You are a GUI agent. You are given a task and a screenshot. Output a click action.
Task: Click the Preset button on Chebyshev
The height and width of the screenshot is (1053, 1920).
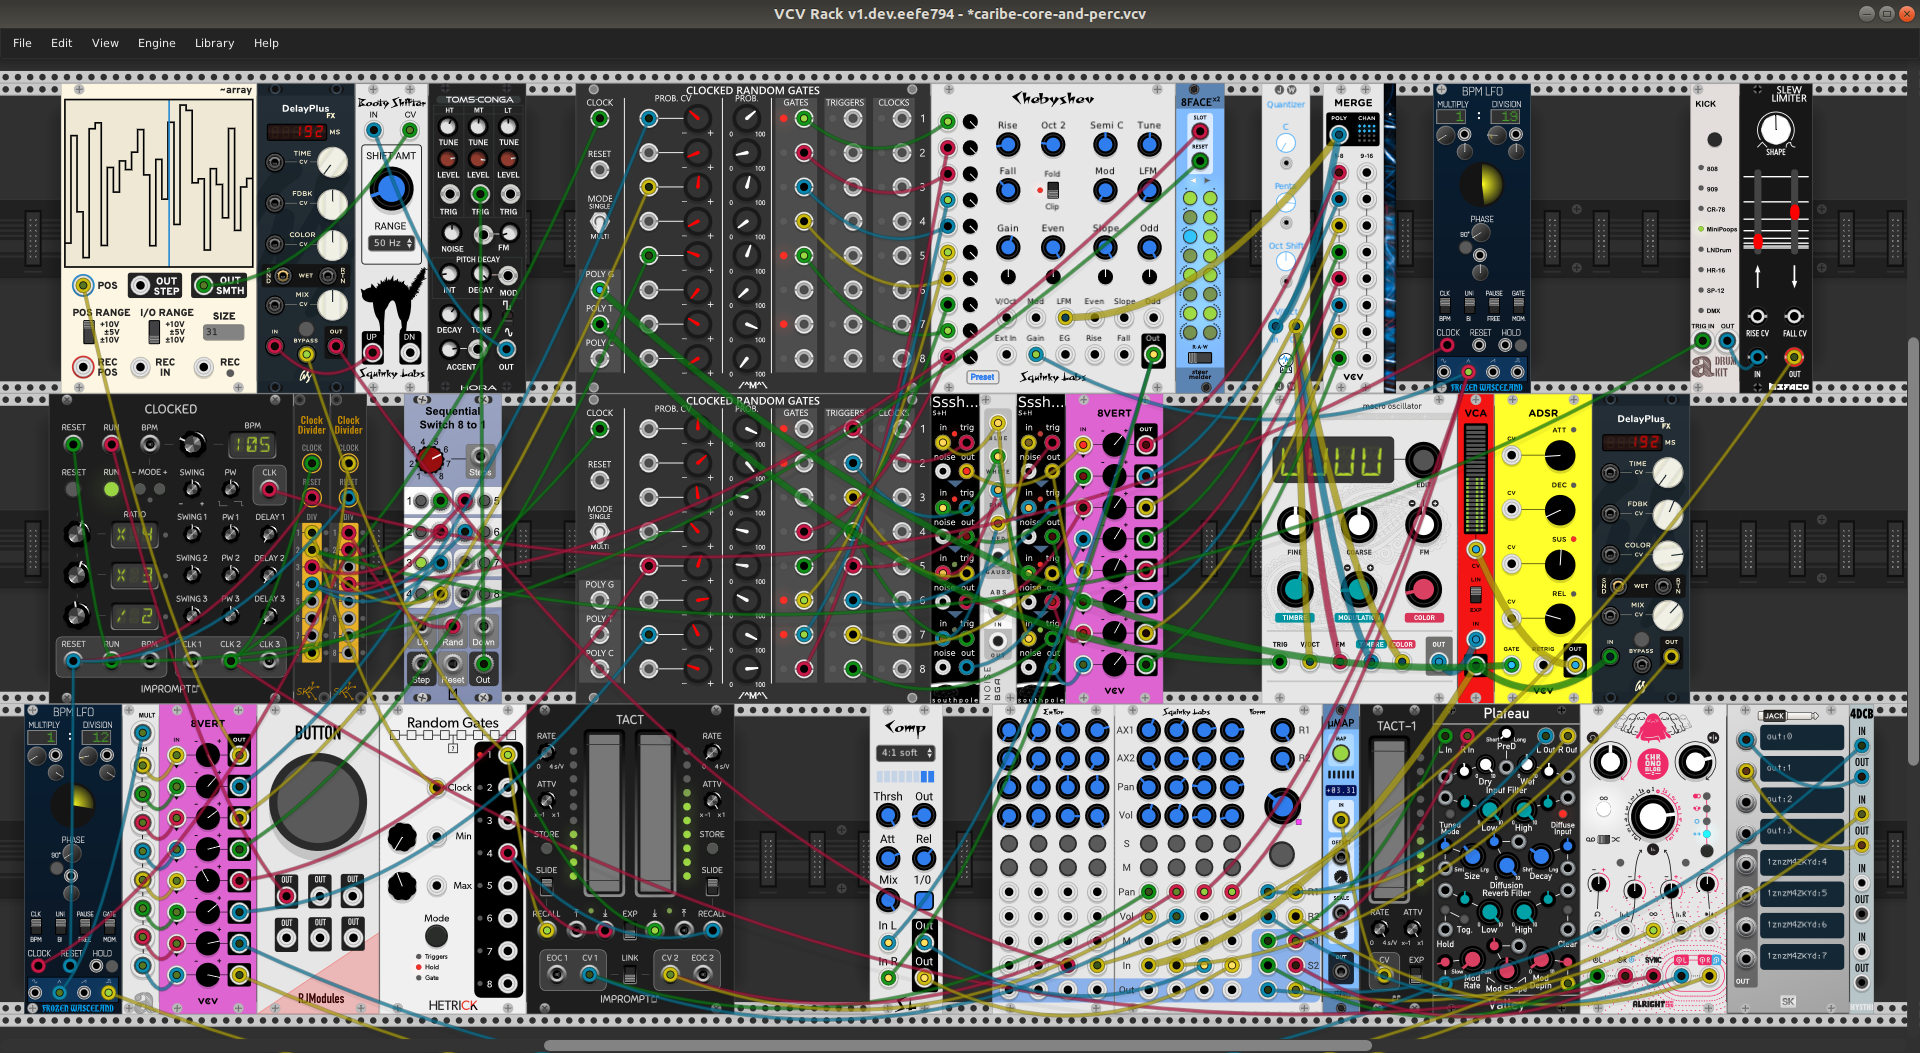click(982, 377)
